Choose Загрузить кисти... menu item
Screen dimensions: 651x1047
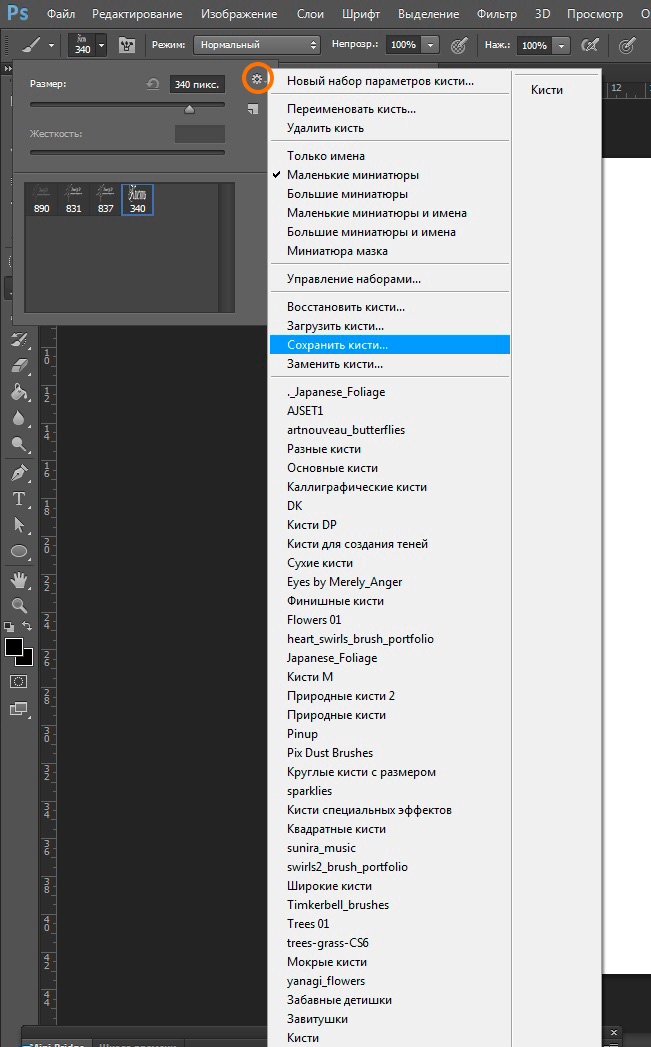[x=389, y=326]
